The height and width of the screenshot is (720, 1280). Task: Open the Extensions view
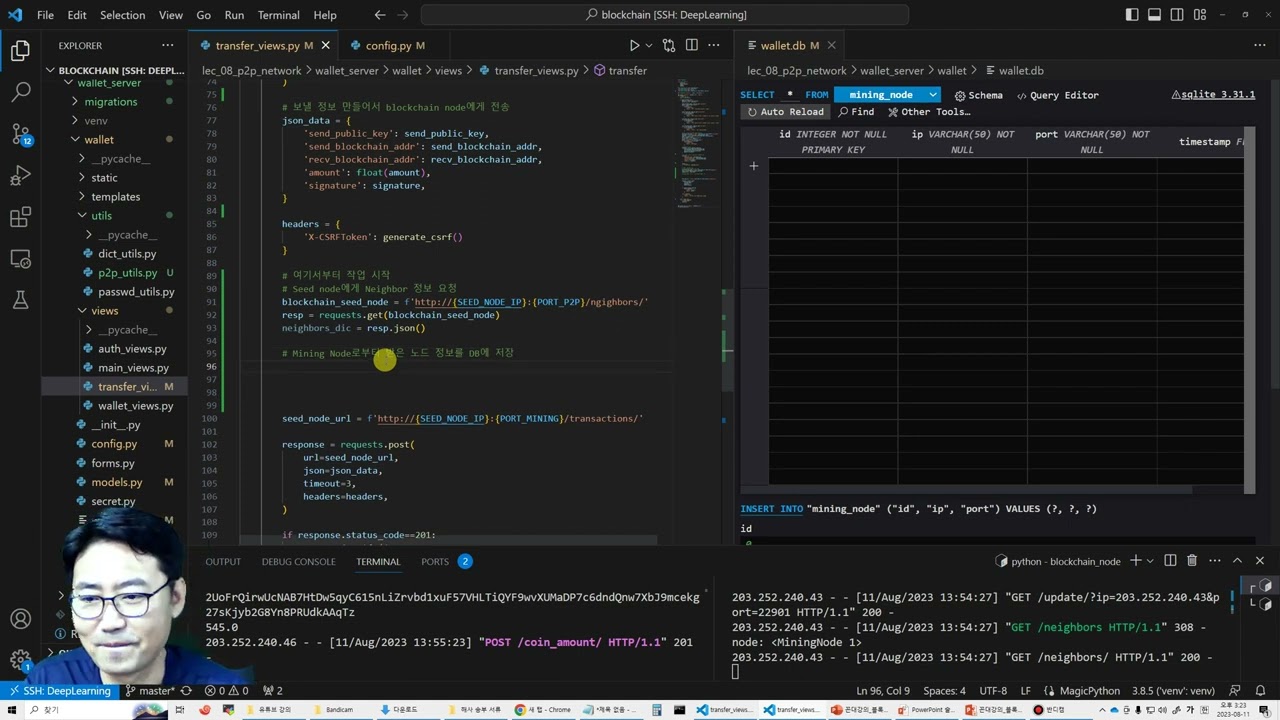(x=20, y=217)
